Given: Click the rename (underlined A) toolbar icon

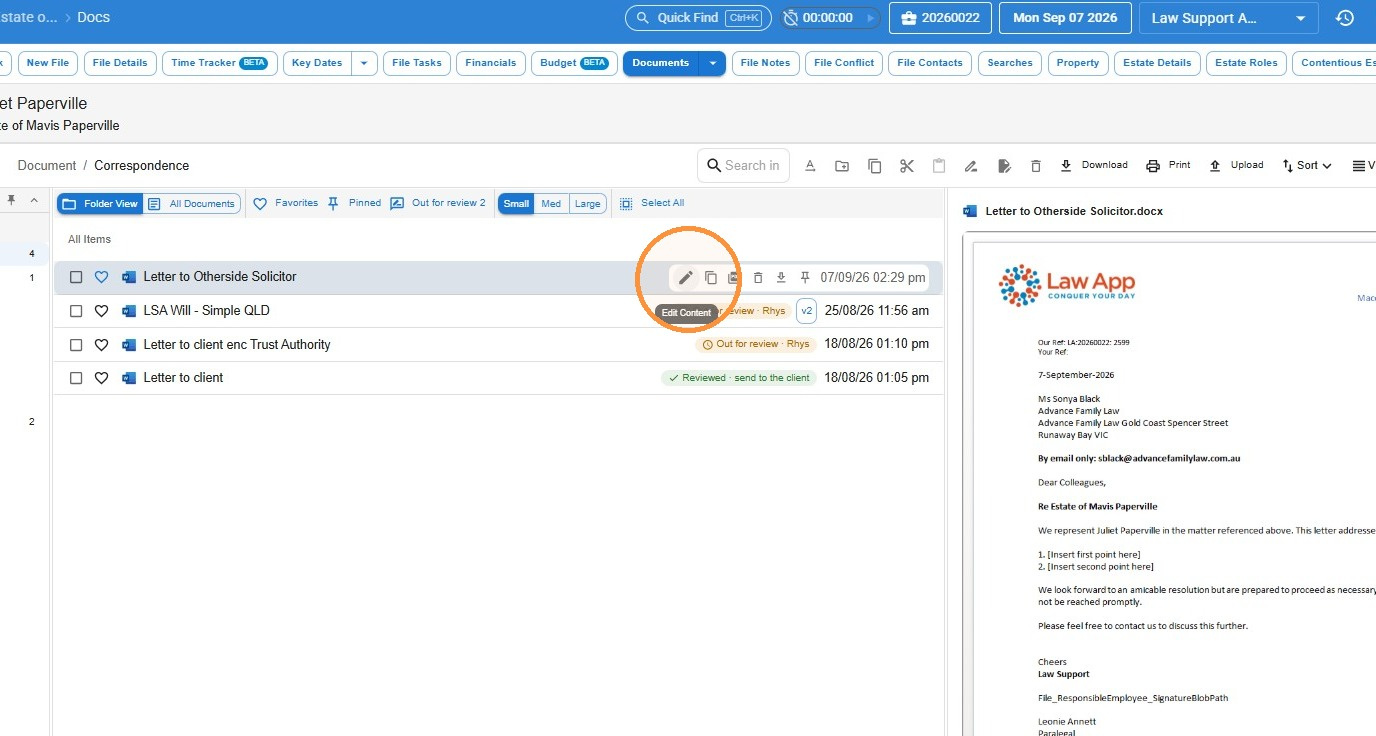Looking at the screenshot, I should [x=810, y=166].
